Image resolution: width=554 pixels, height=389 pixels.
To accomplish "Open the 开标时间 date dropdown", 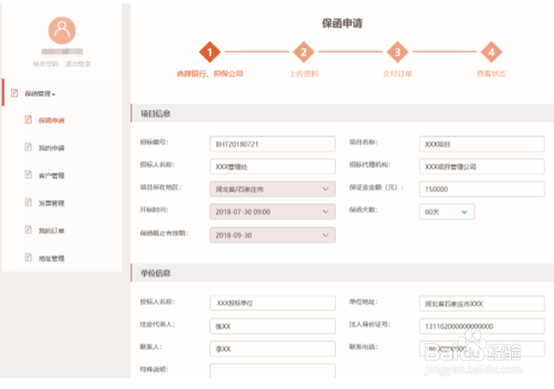I will [x=272, y=212].
